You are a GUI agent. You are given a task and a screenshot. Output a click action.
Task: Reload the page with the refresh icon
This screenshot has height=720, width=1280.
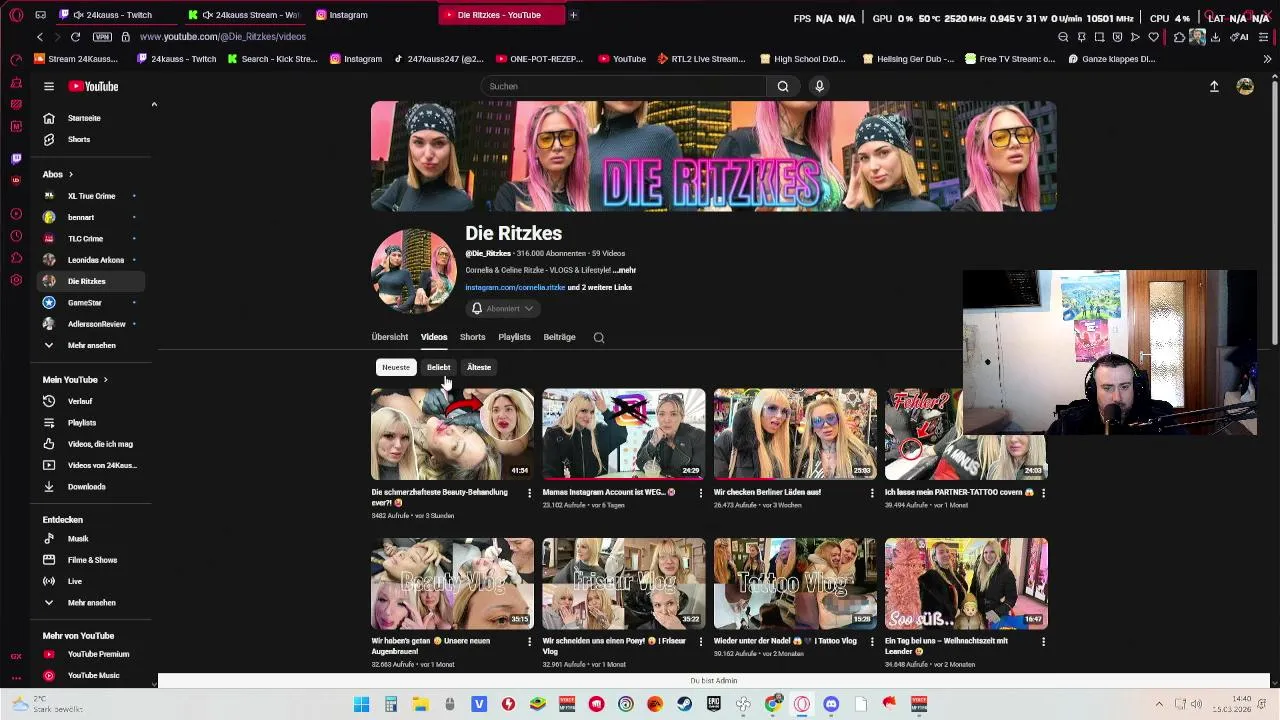75,37
